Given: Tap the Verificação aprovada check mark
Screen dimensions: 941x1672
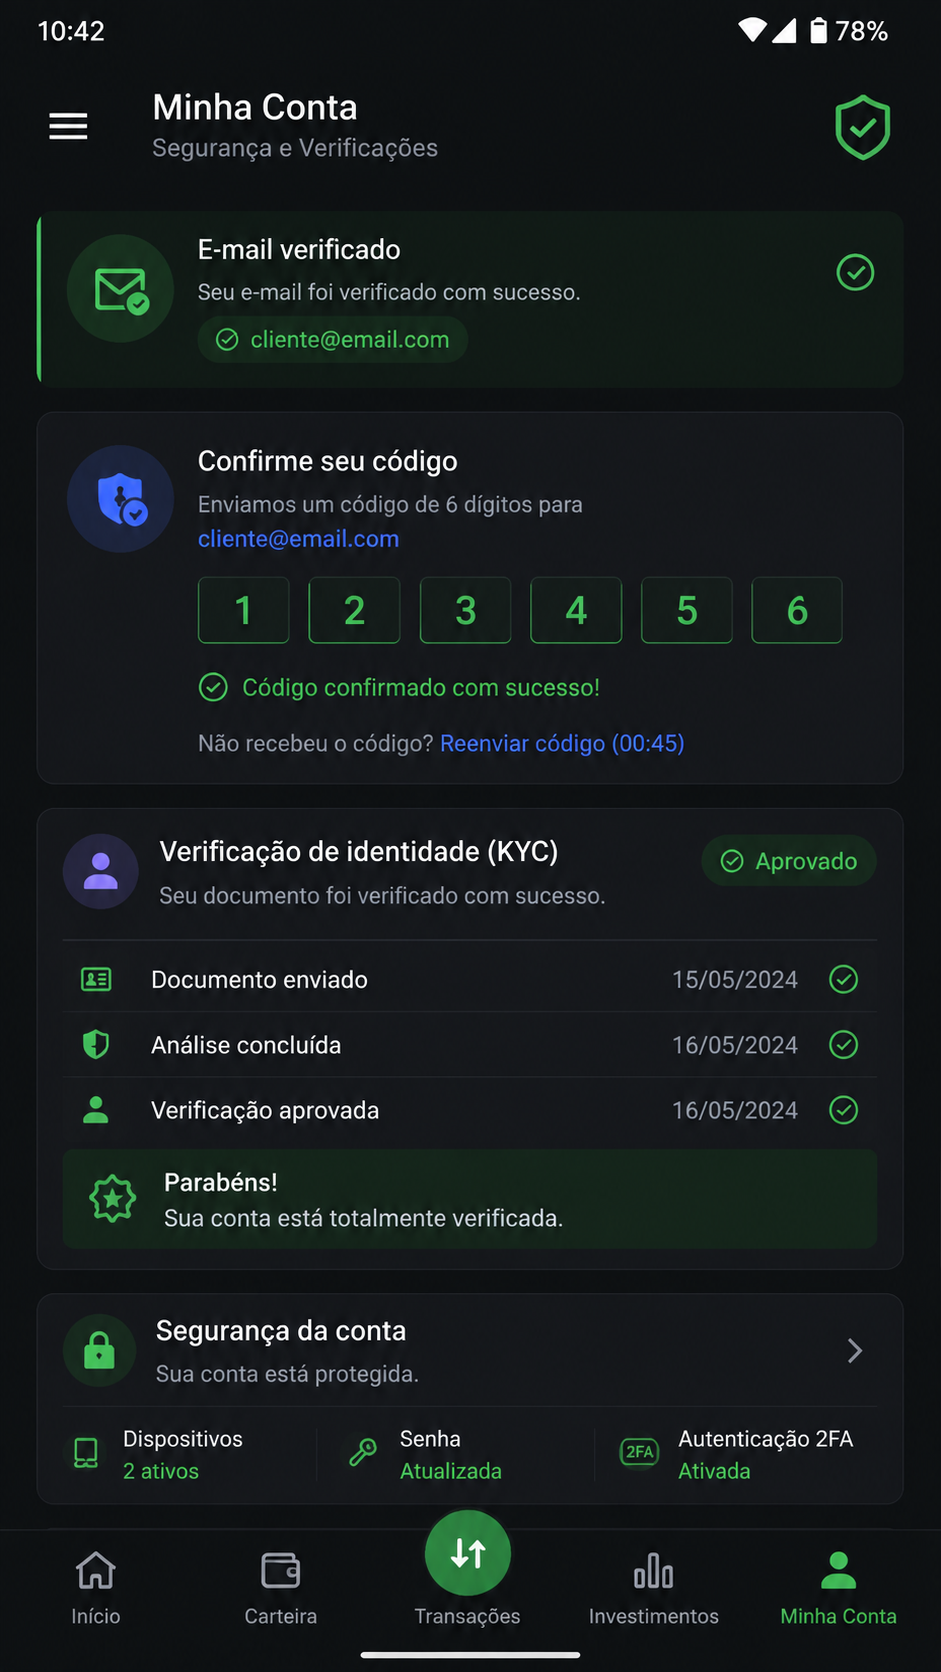Looking at the screenshot, I should click(844, 1110).
